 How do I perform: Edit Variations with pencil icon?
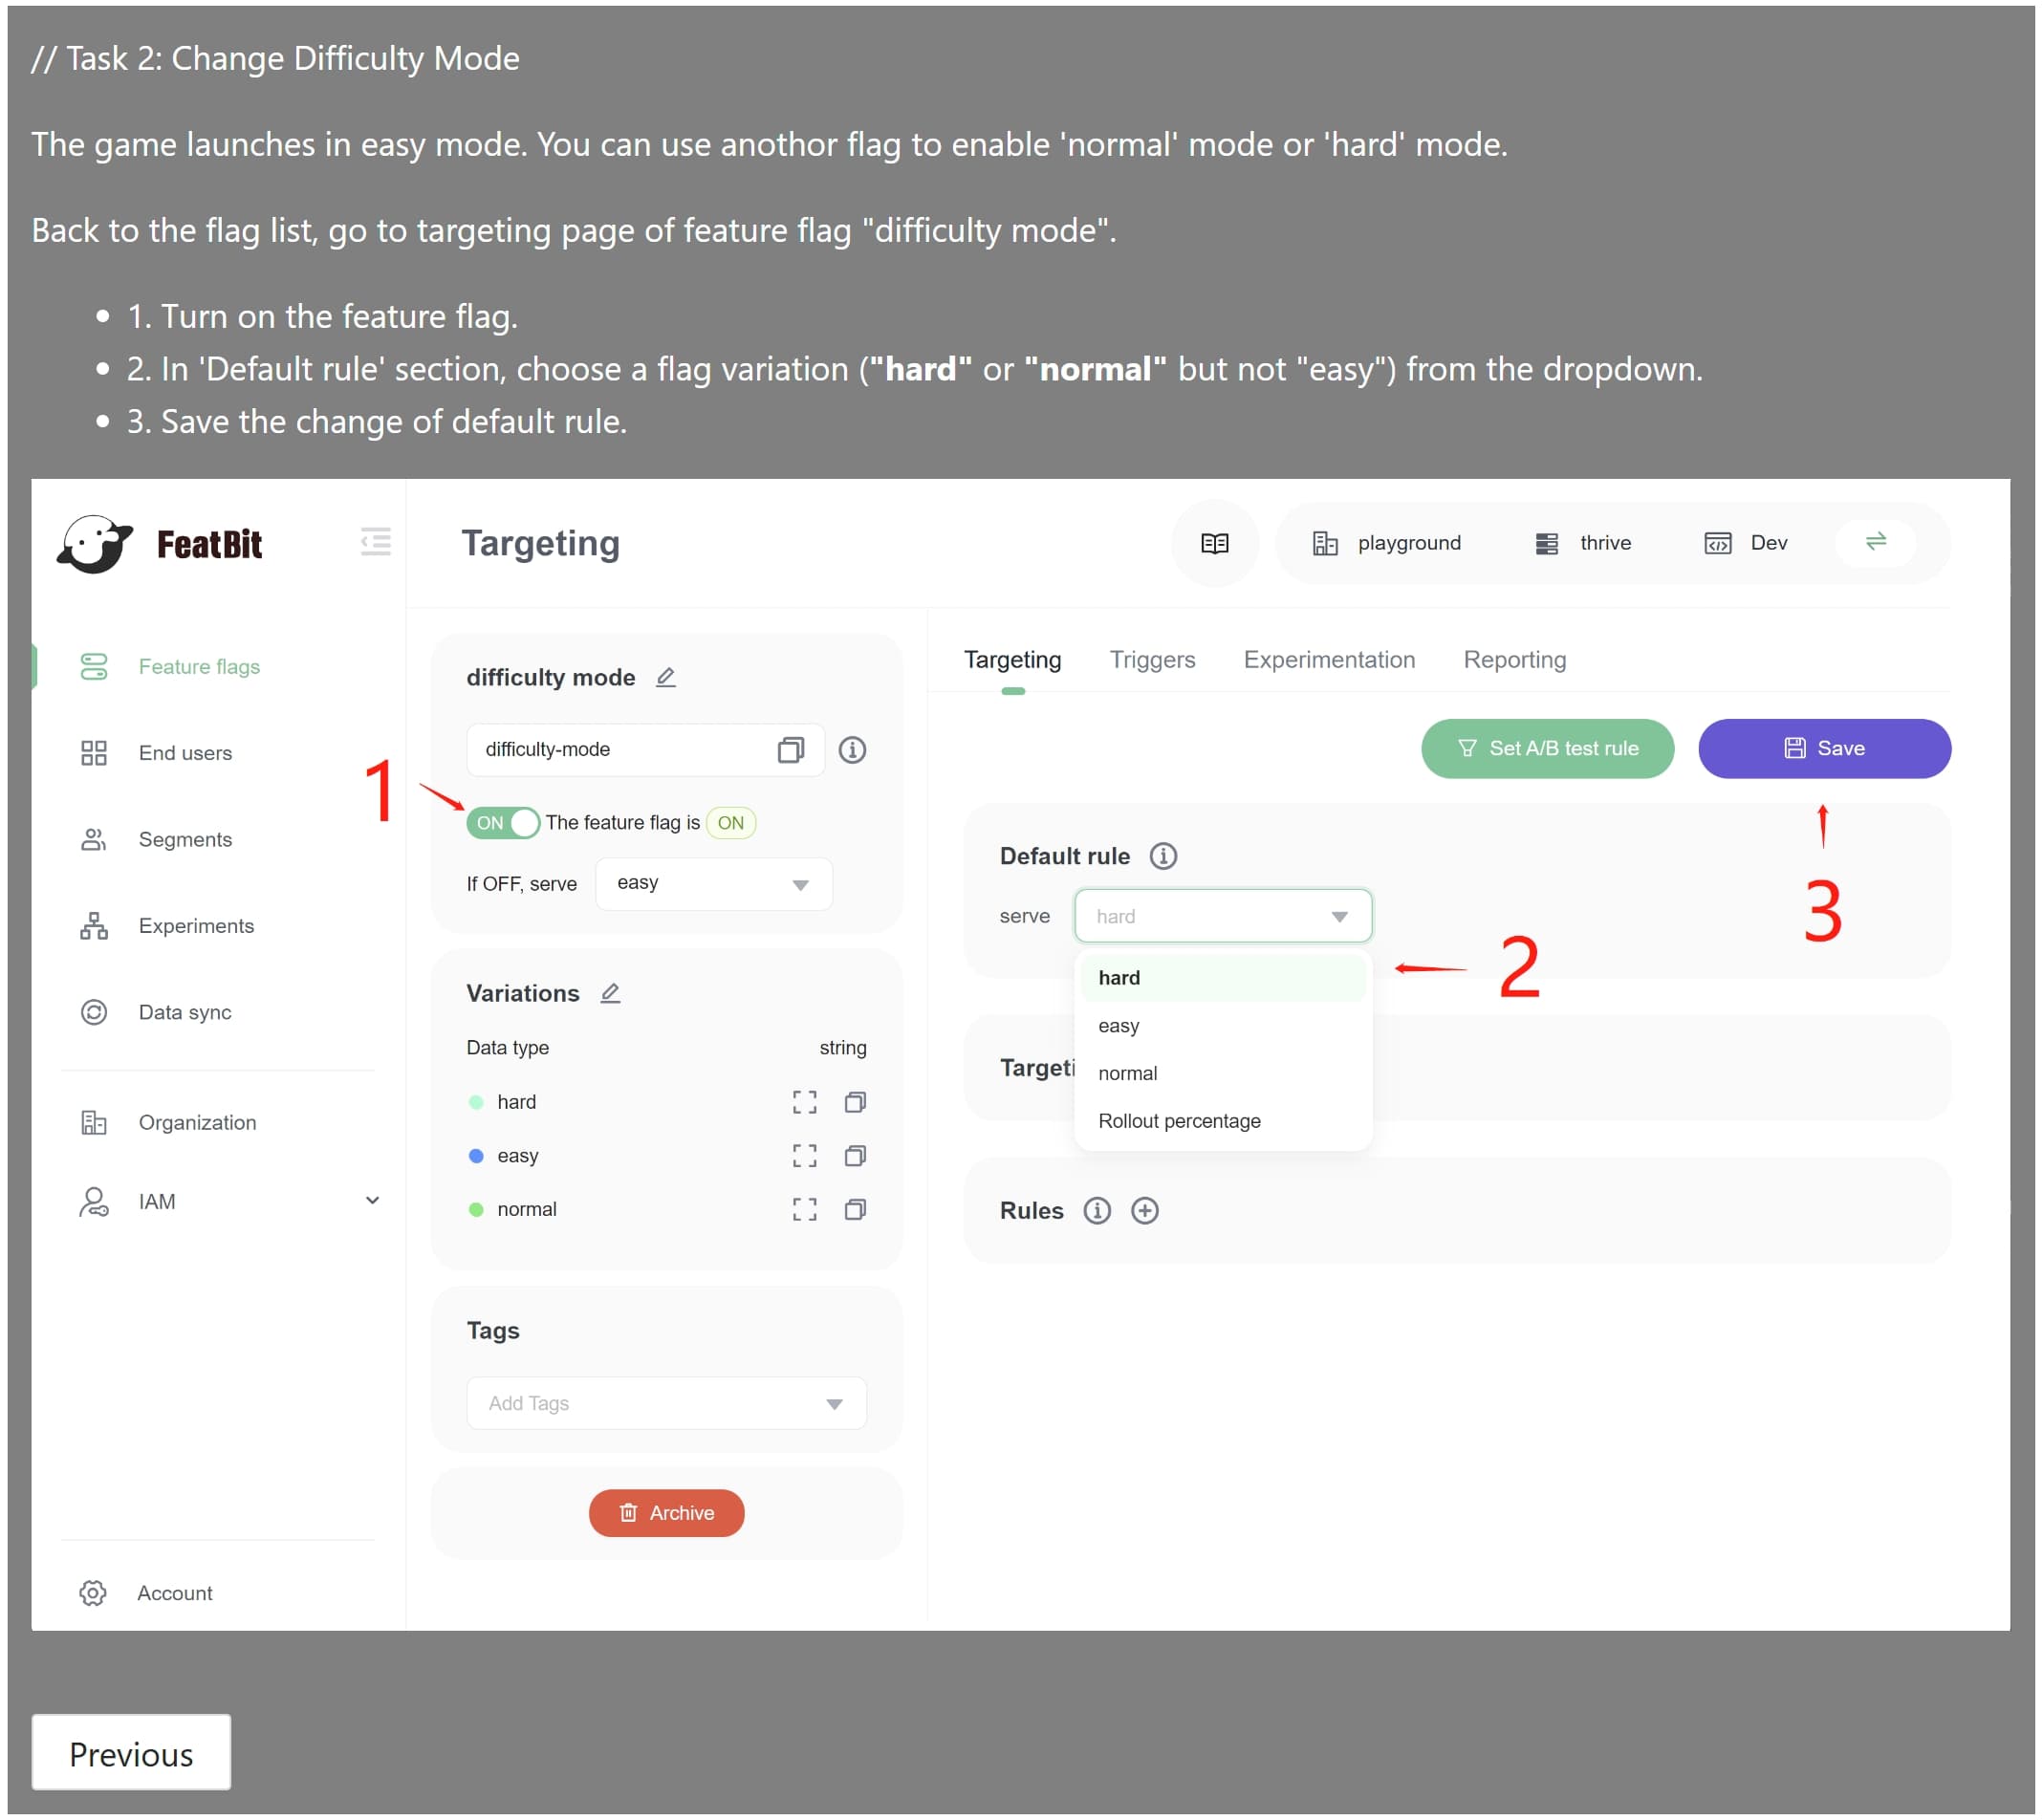610,994
